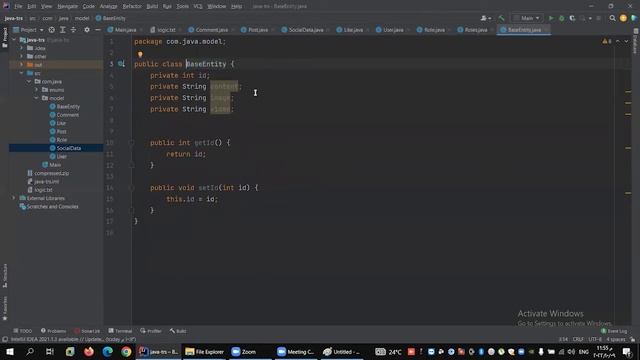Click the gutter implementations icon on line 3

click(121, 64)
